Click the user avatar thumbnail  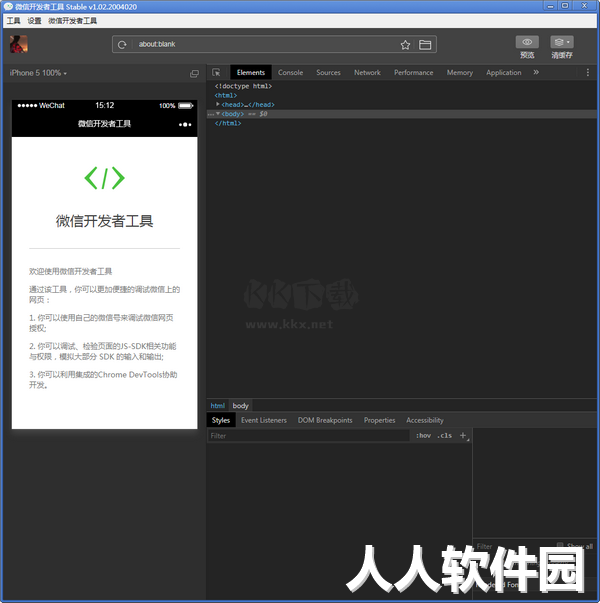[18, 44]
